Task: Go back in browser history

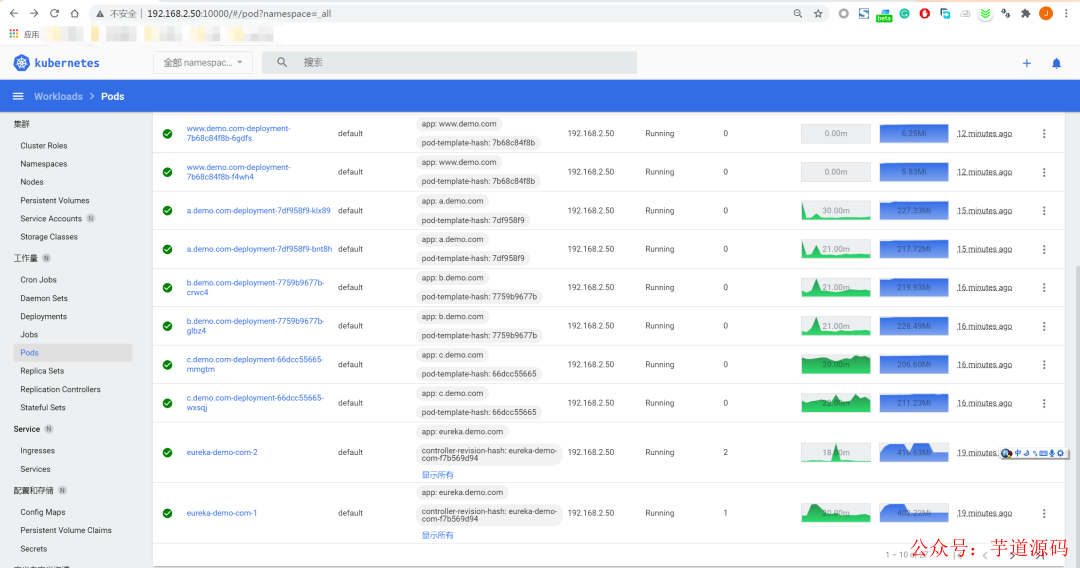Action: [14, 13]
